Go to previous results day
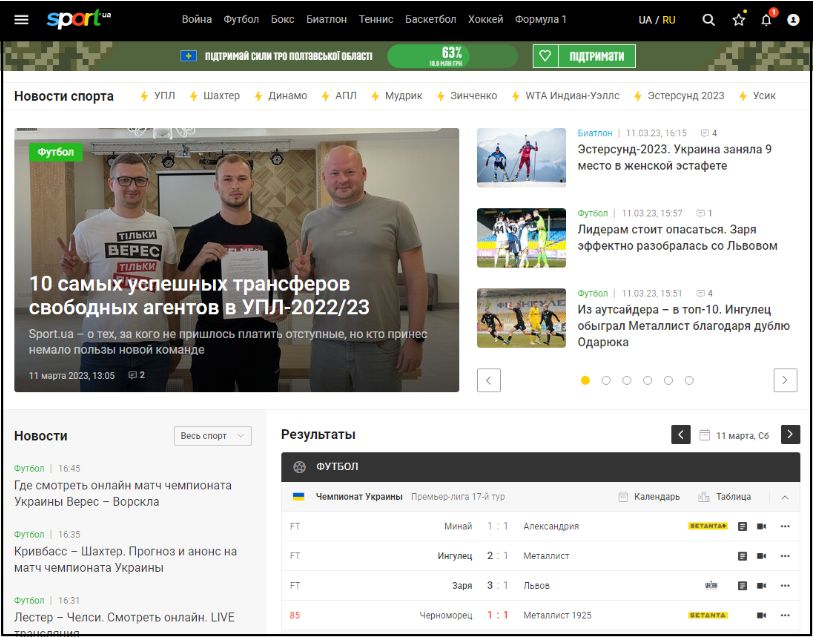The width and height of the screenshot is (813, 637). click(x=681, y=435)
